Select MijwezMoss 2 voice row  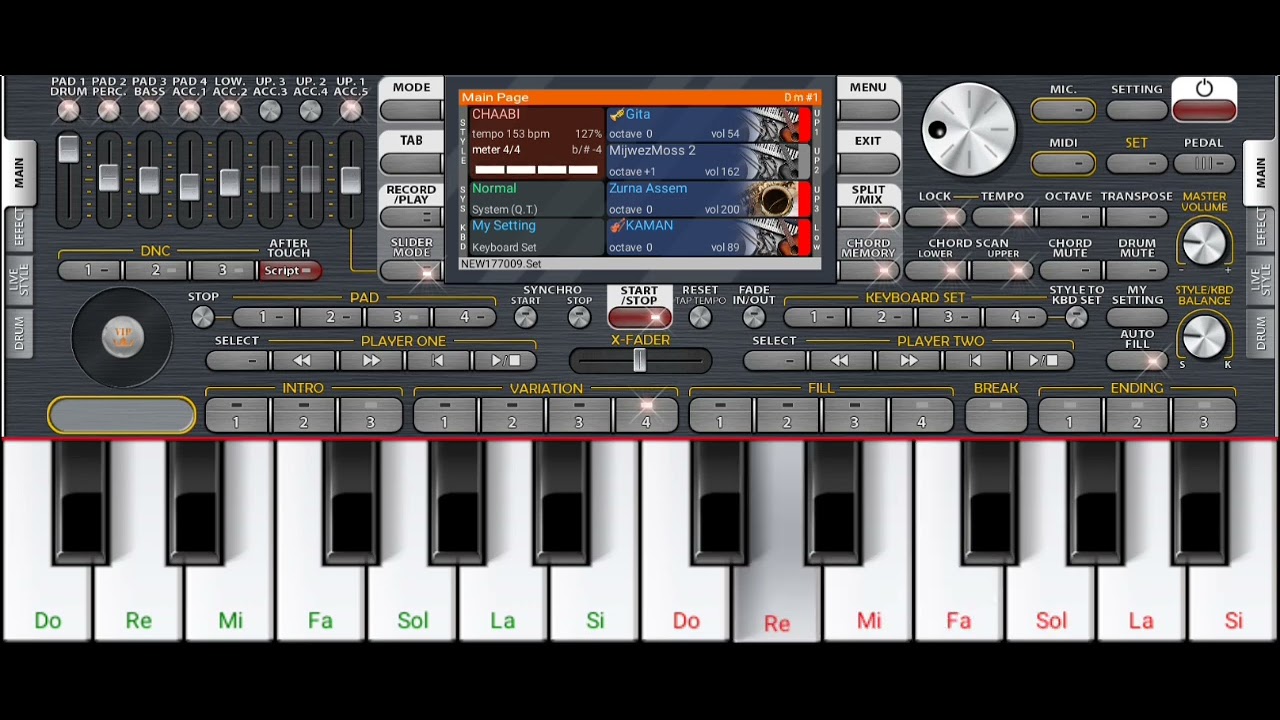click(703, 161)
